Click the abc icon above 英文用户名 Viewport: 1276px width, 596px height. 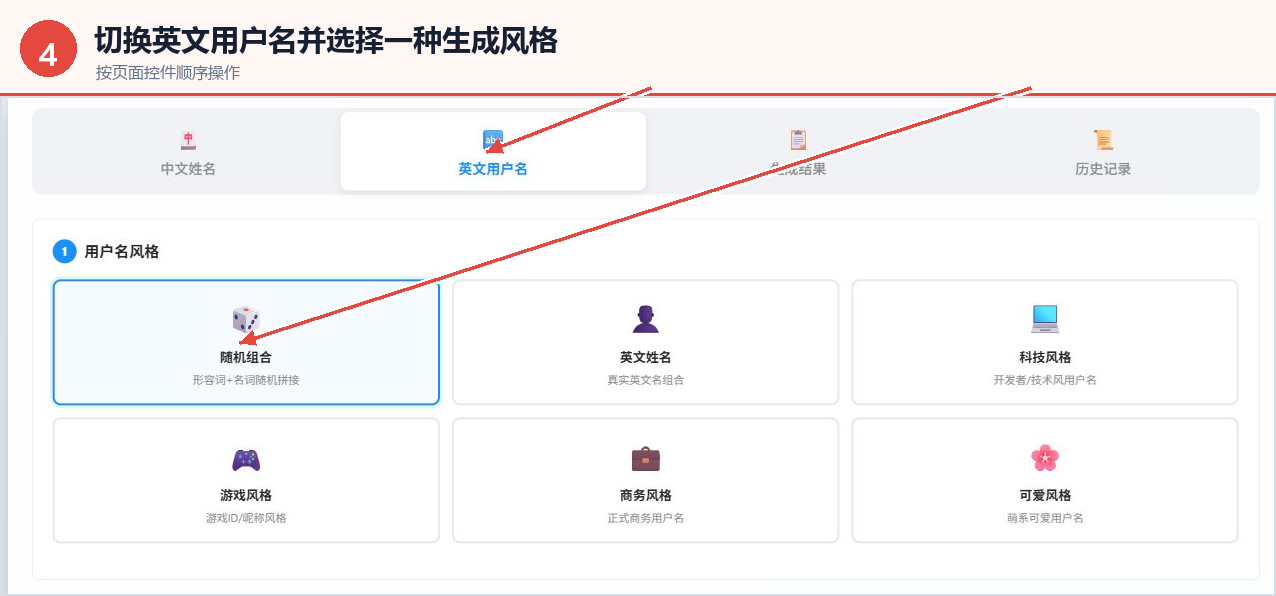pyautogui.click(x=493, y=140)
